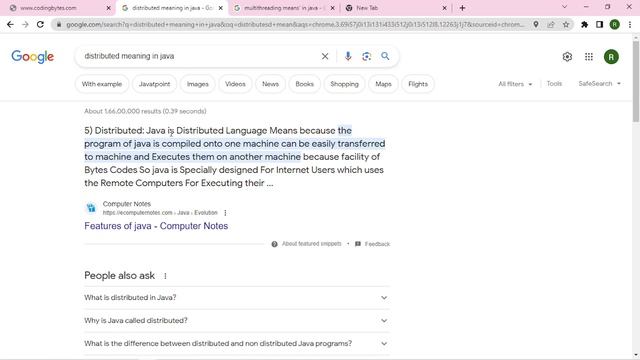Click the vertical page scrollbar thumb
The height and width of the screenshot is (360, 640).
636,81
